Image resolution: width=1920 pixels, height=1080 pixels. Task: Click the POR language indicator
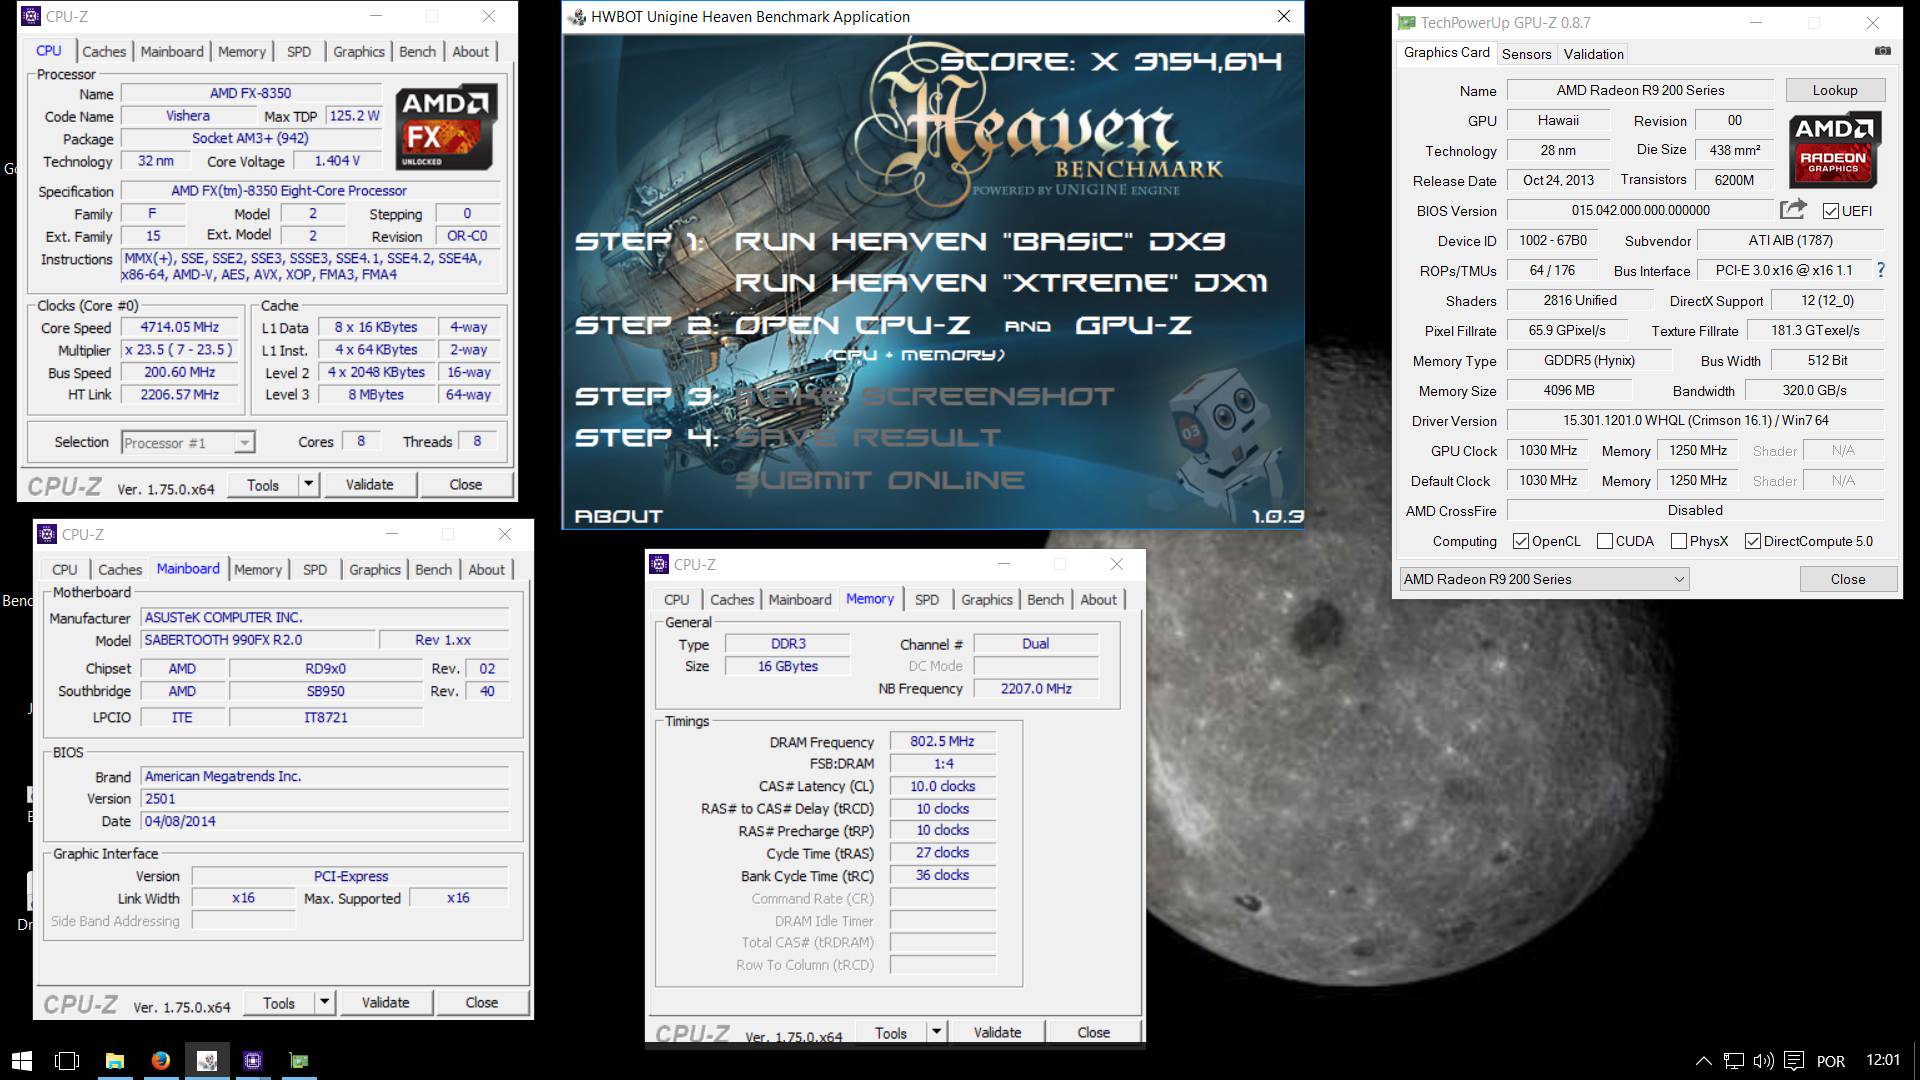pyautogui.click(x=1831, y=1061)
